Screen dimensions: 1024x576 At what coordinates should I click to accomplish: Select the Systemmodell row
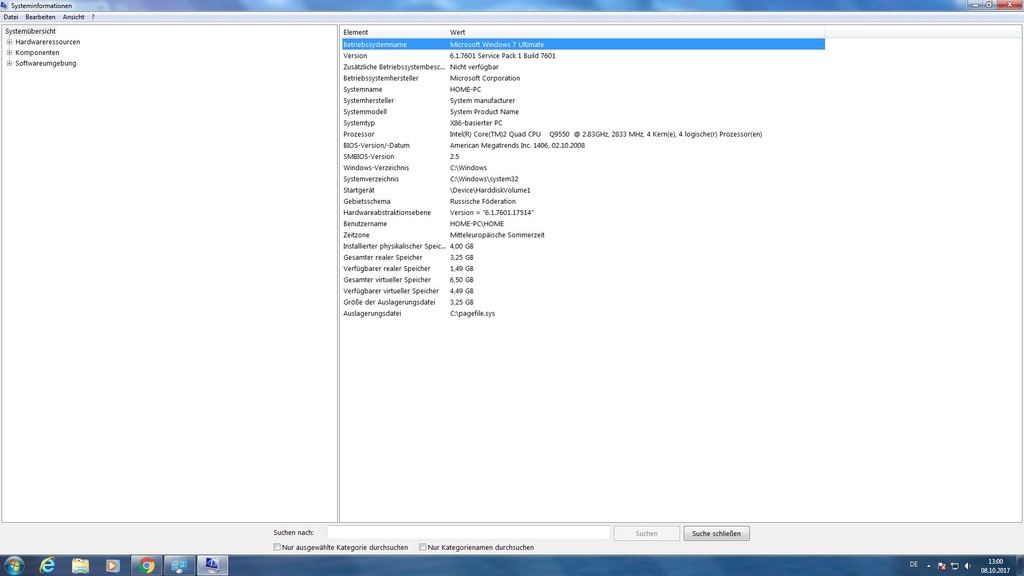pos(583,112)
